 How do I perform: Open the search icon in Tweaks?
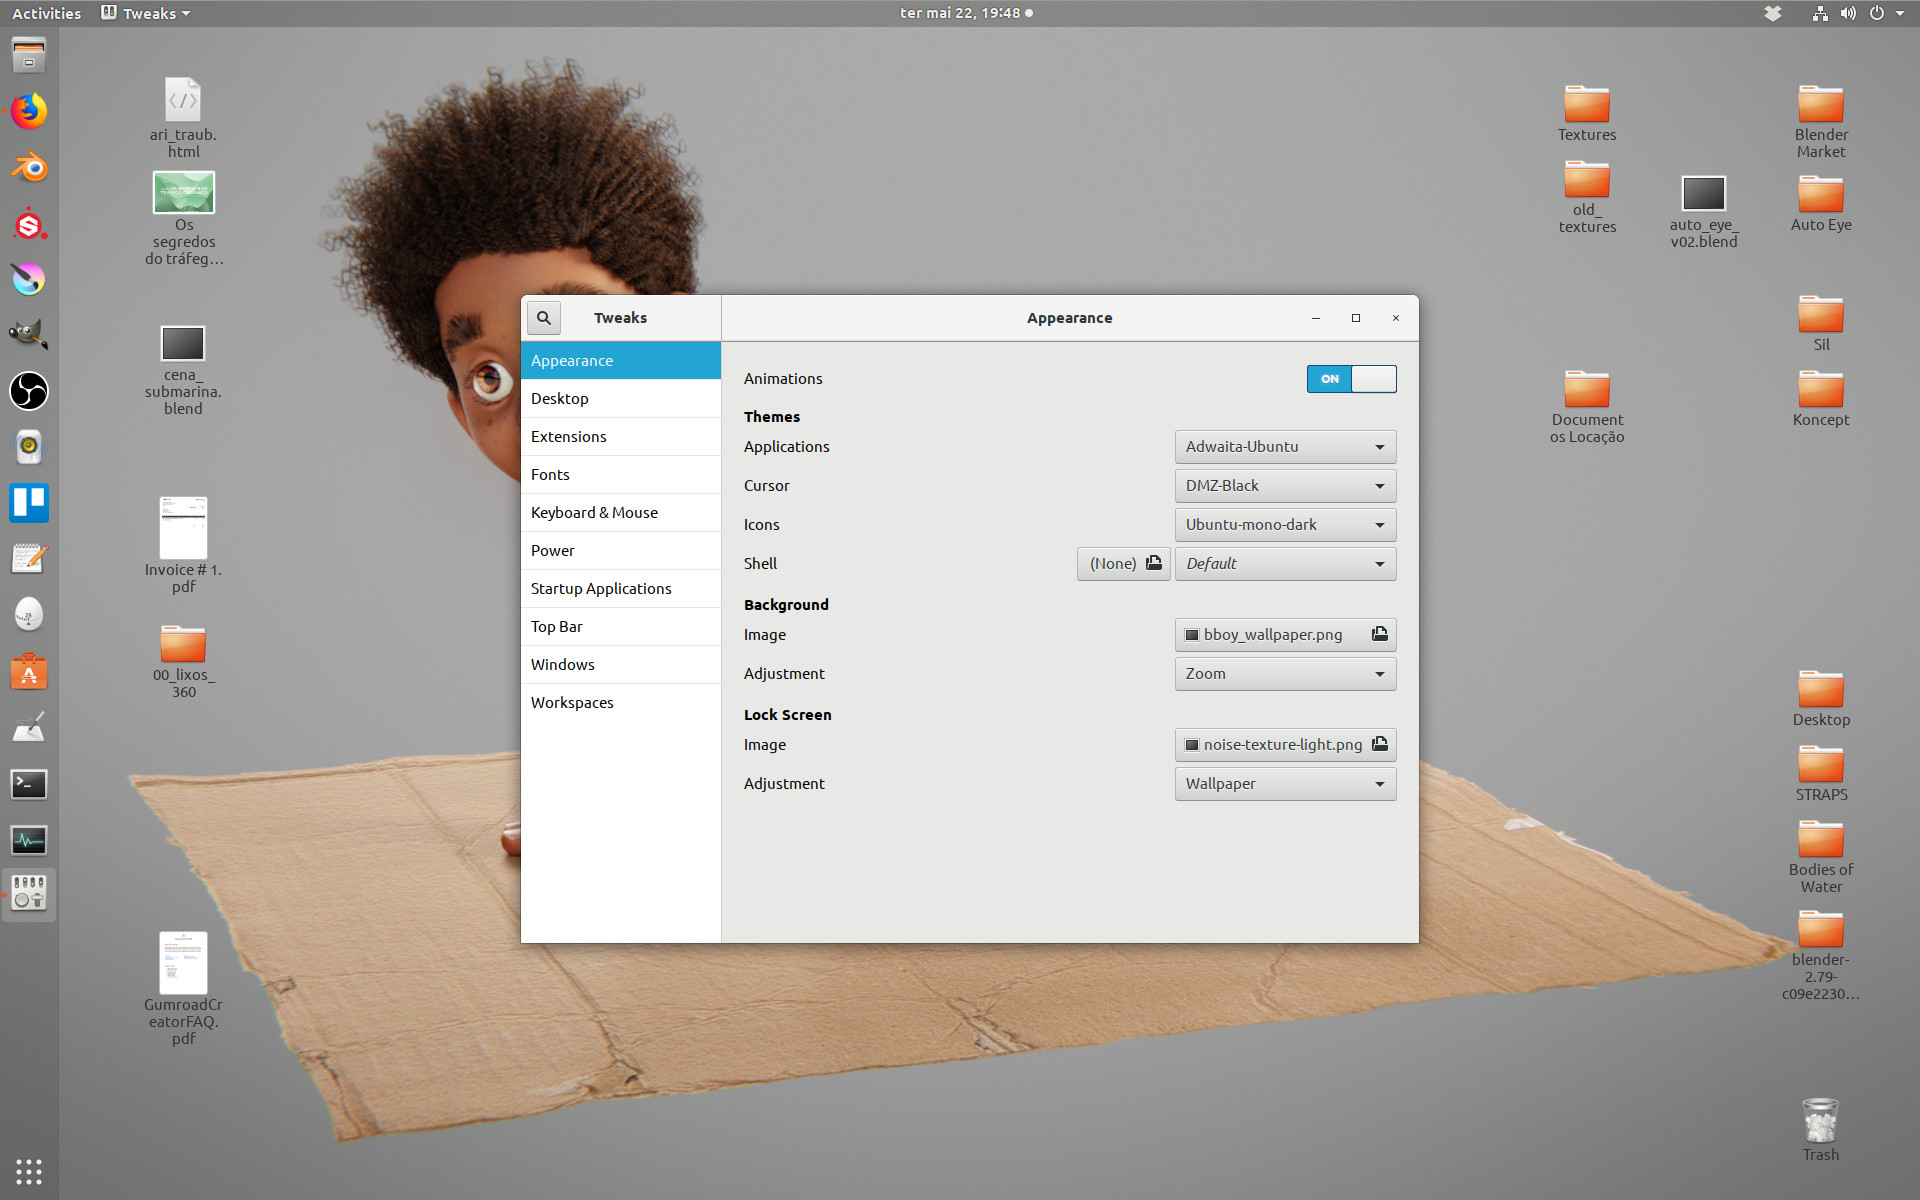point(543,317)
